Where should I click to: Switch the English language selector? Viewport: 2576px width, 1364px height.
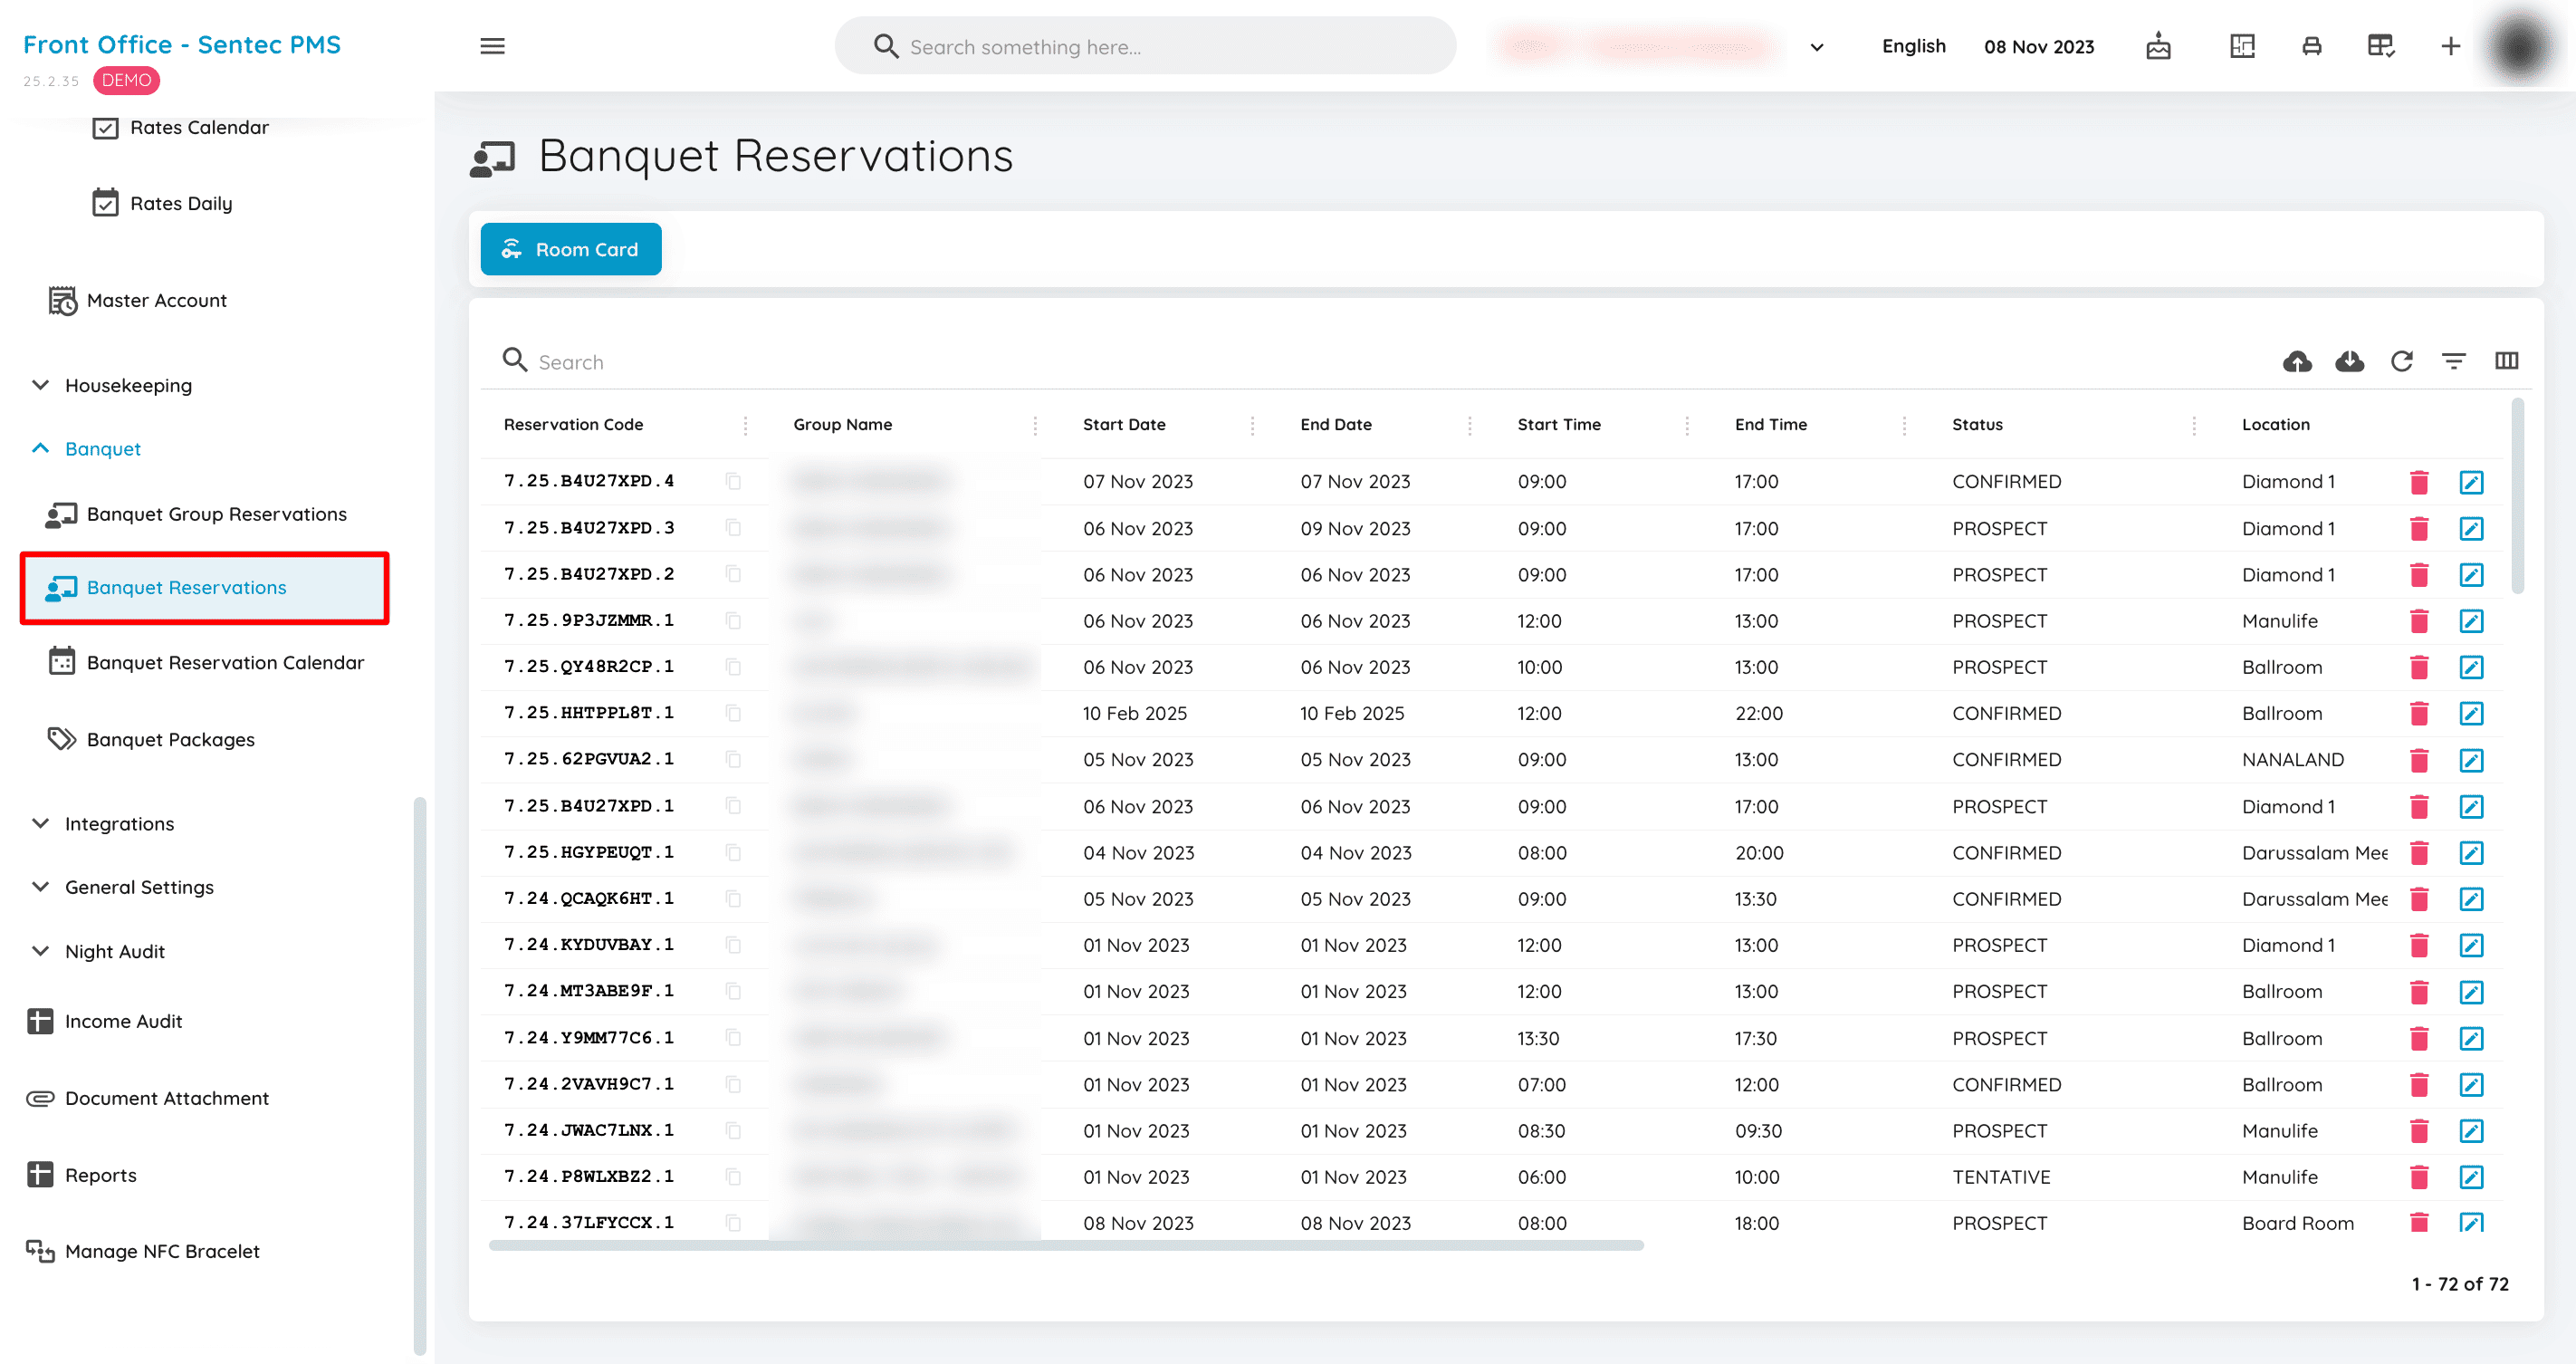coord(1913,46)
